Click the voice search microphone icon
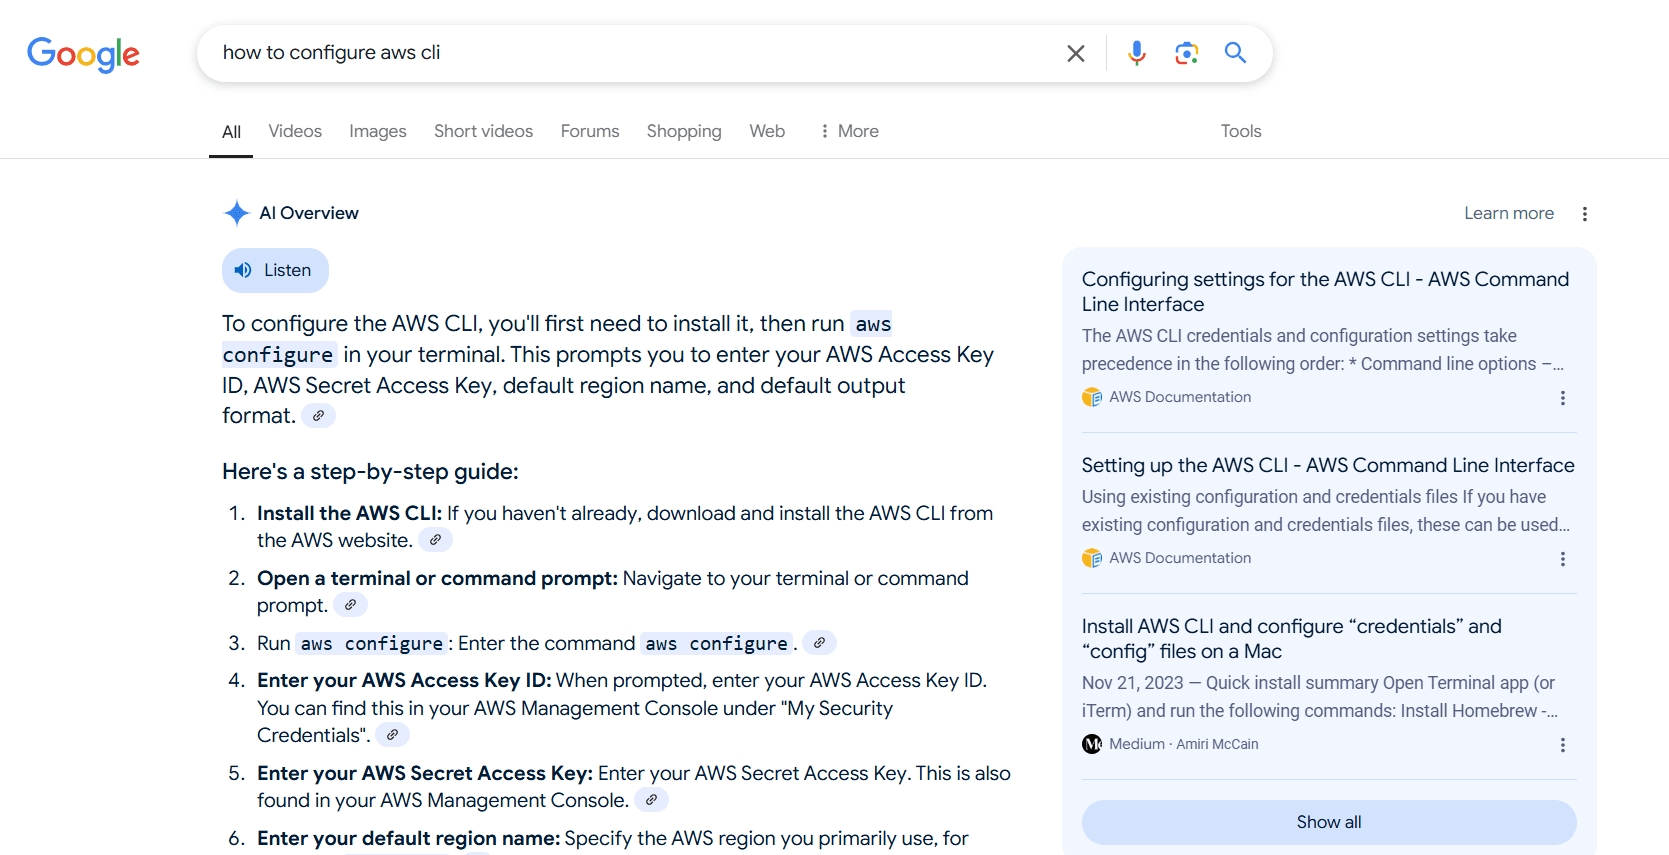 [1136, 53]
